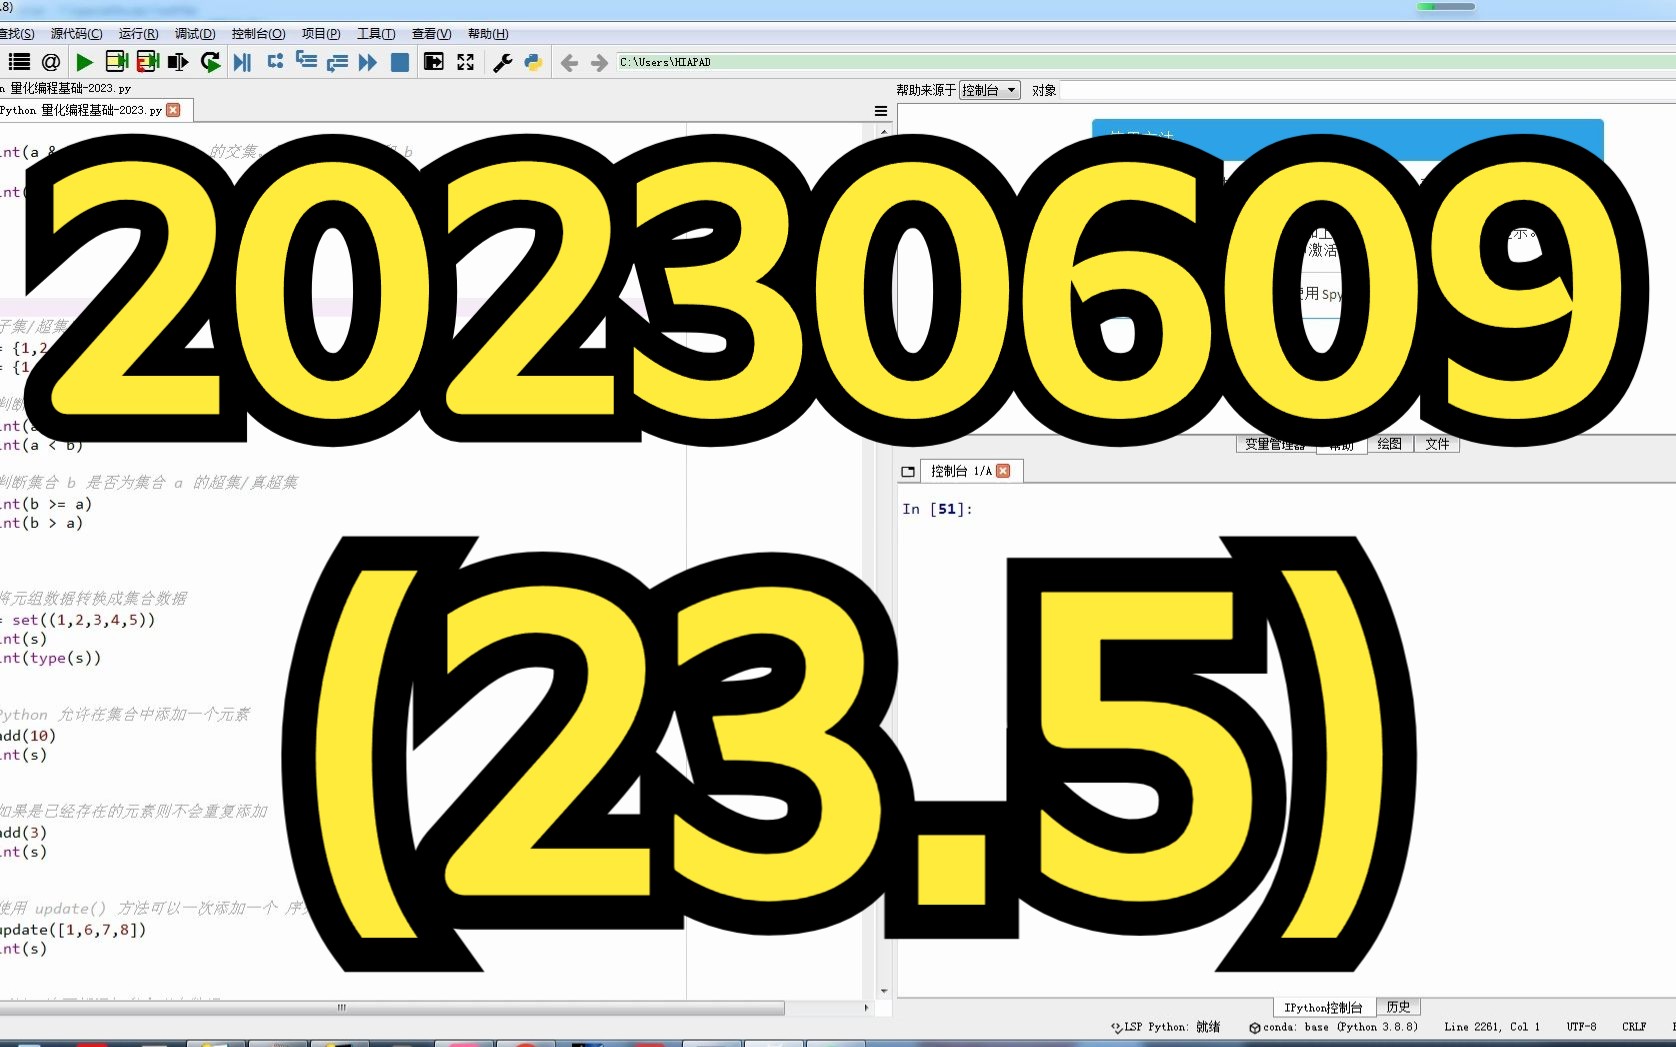The height and width of the screenshot is (1047, 1676).
Task: Open the 帮助(H) menu
Action: click(488, 34)
